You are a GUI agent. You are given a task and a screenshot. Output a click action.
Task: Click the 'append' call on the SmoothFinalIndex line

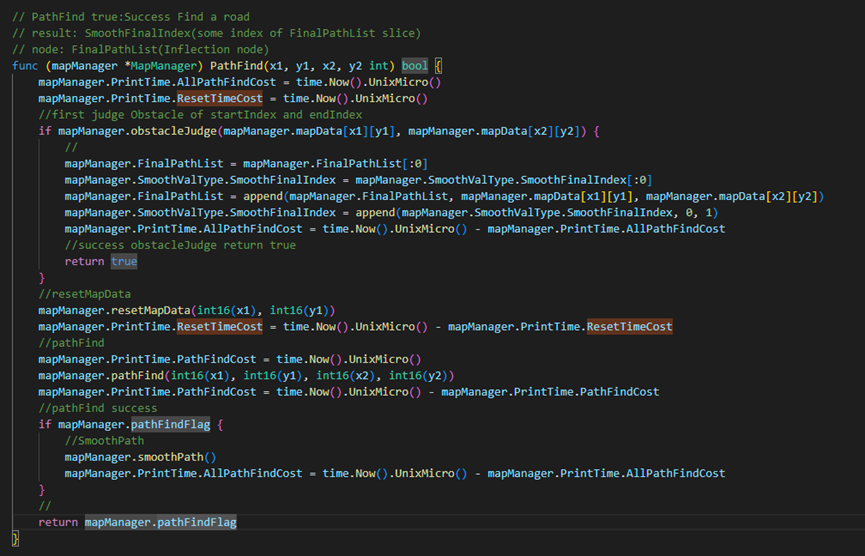375,212
